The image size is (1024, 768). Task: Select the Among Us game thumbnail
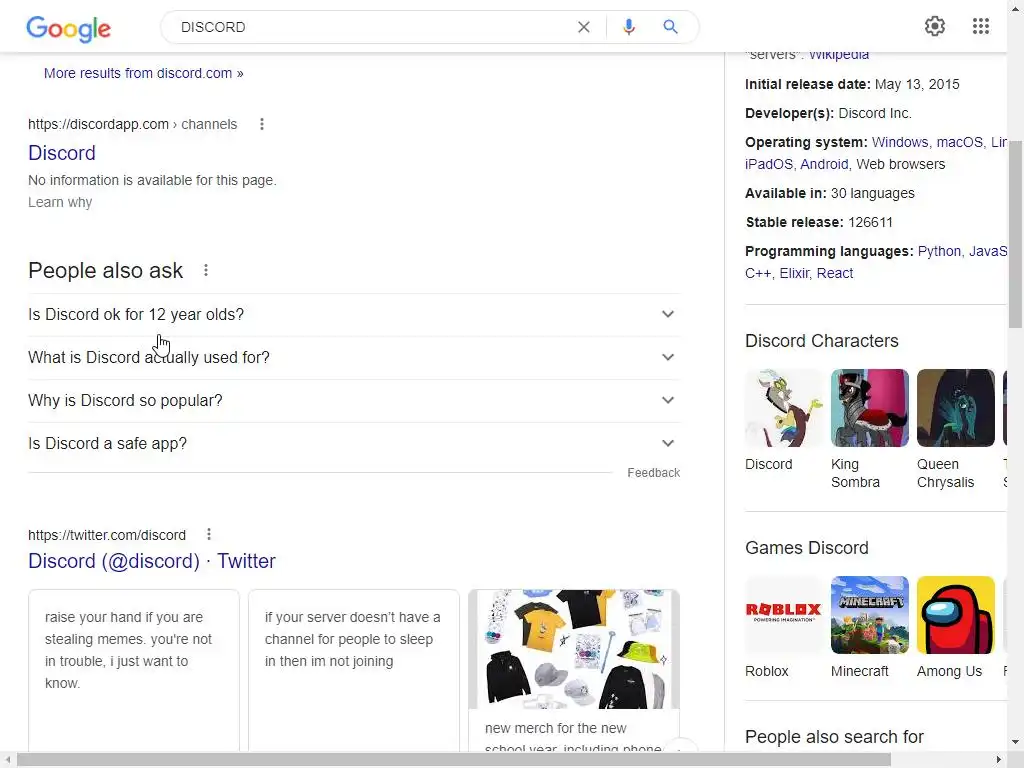point(955,615)
